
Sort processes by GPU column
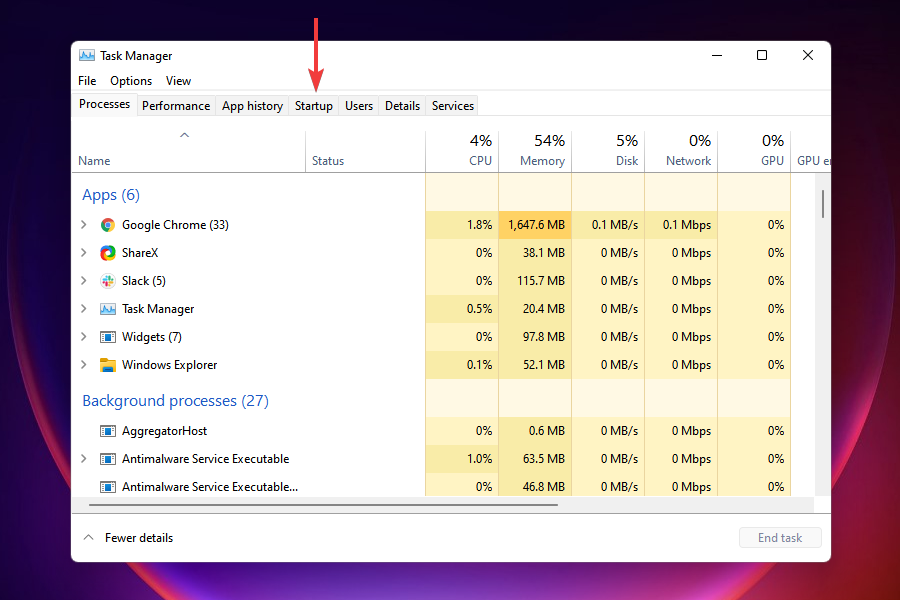click(754, 152)
